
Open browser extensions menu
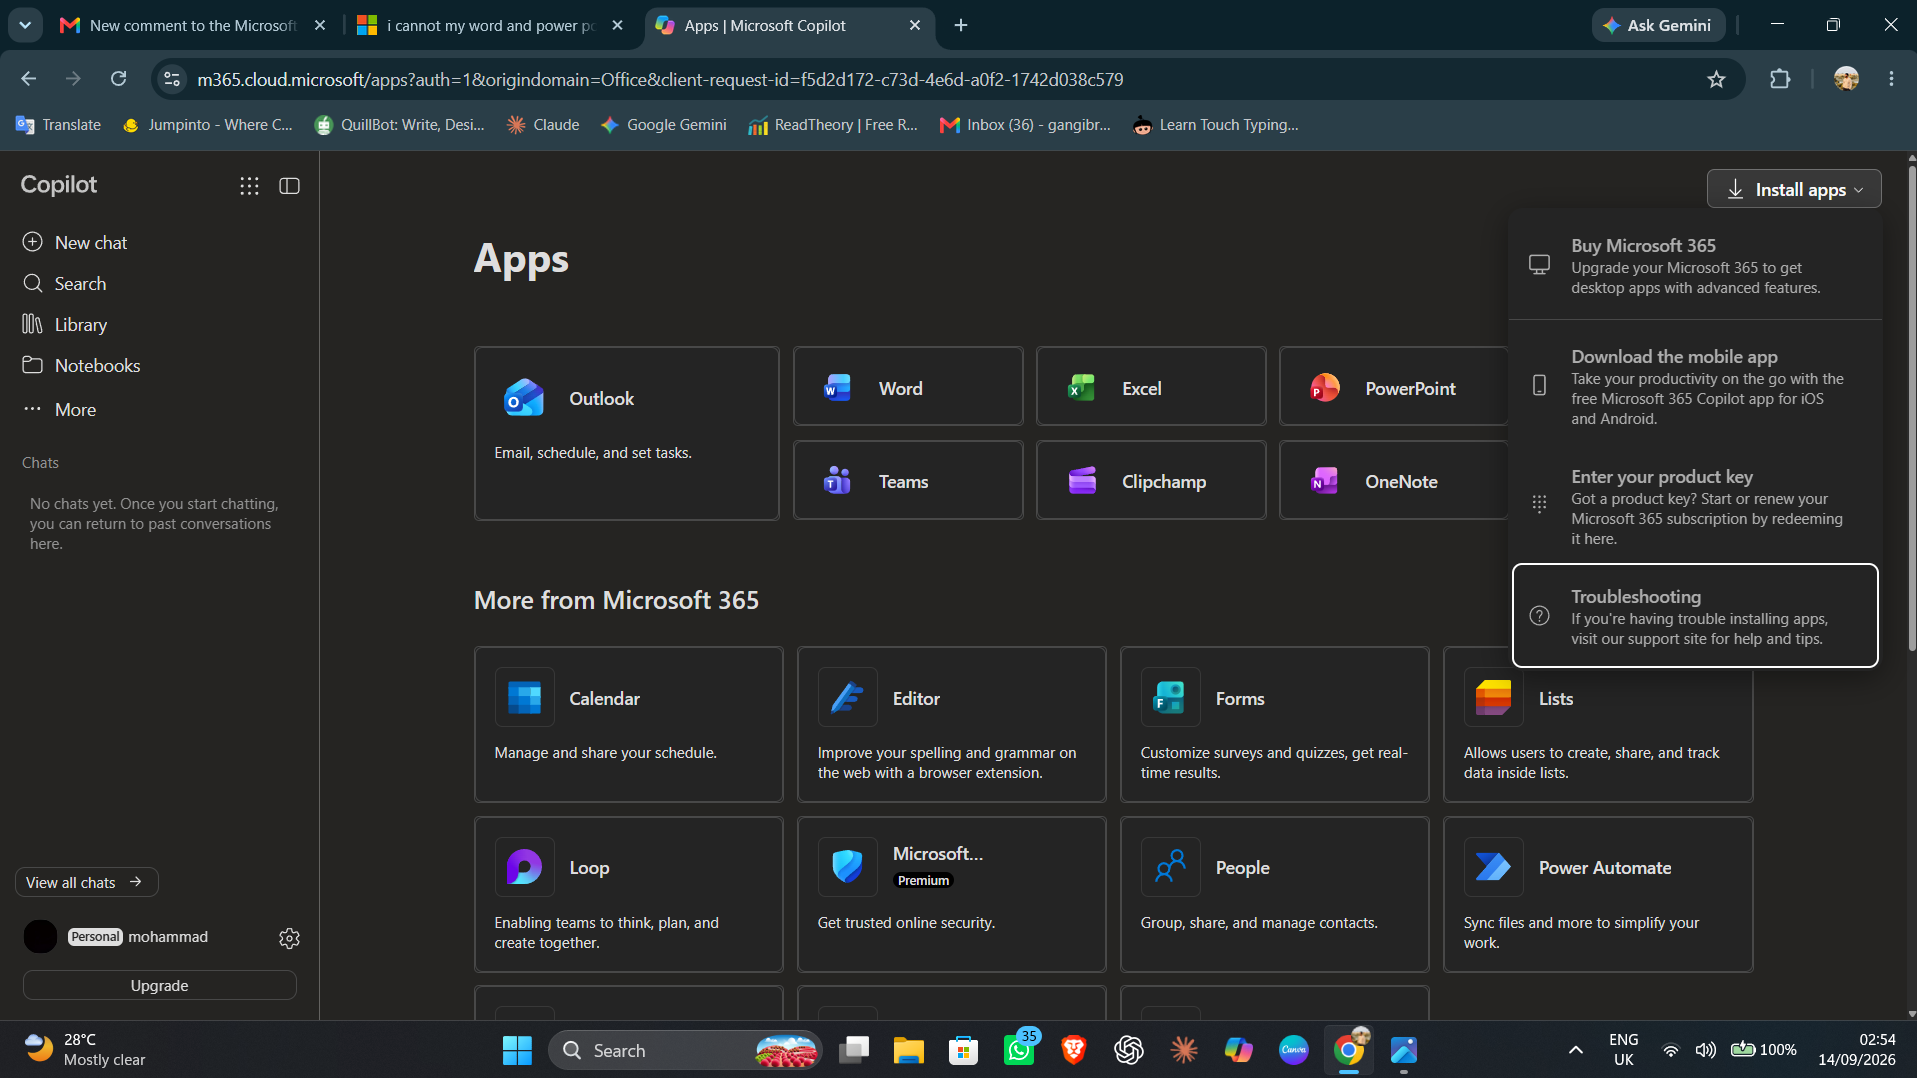click(1779, 79)
